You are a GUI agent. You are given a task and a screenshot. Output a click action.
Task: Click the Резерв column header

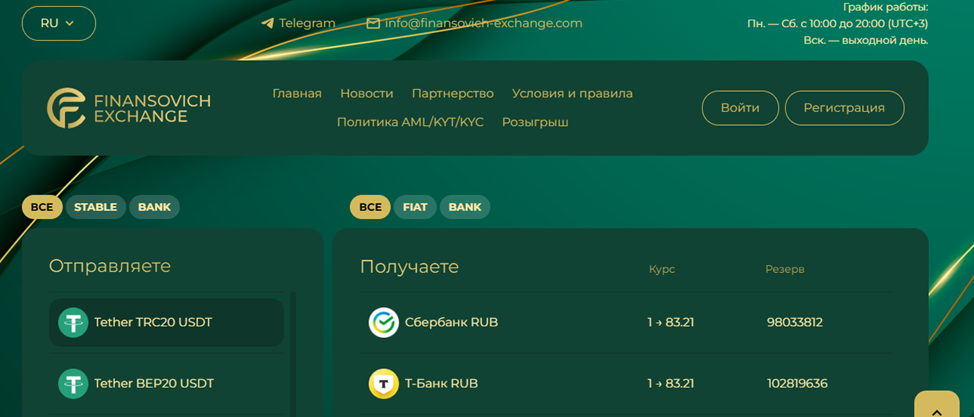pyautogui.click(x=785, y=270)
